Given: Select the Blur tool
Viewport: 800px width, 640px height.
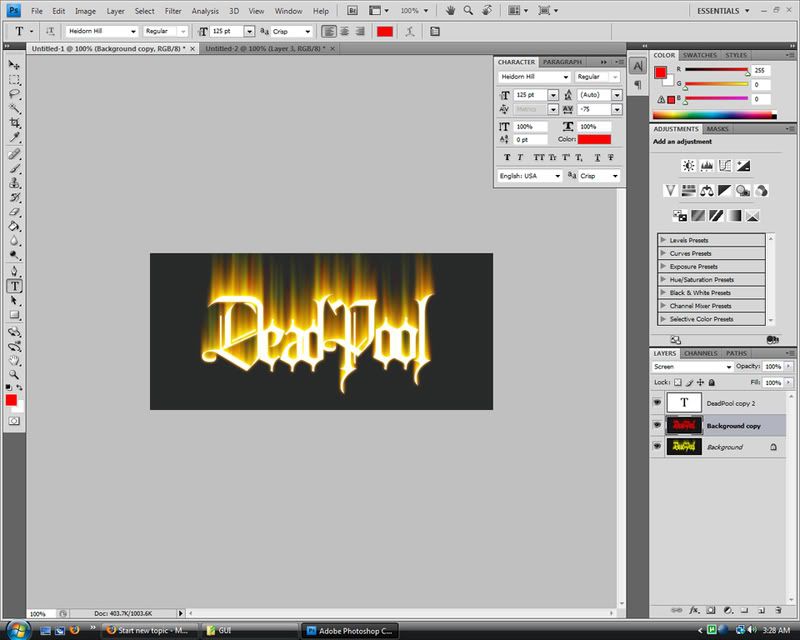Looking at the screenshot, I should pos(14,240).
